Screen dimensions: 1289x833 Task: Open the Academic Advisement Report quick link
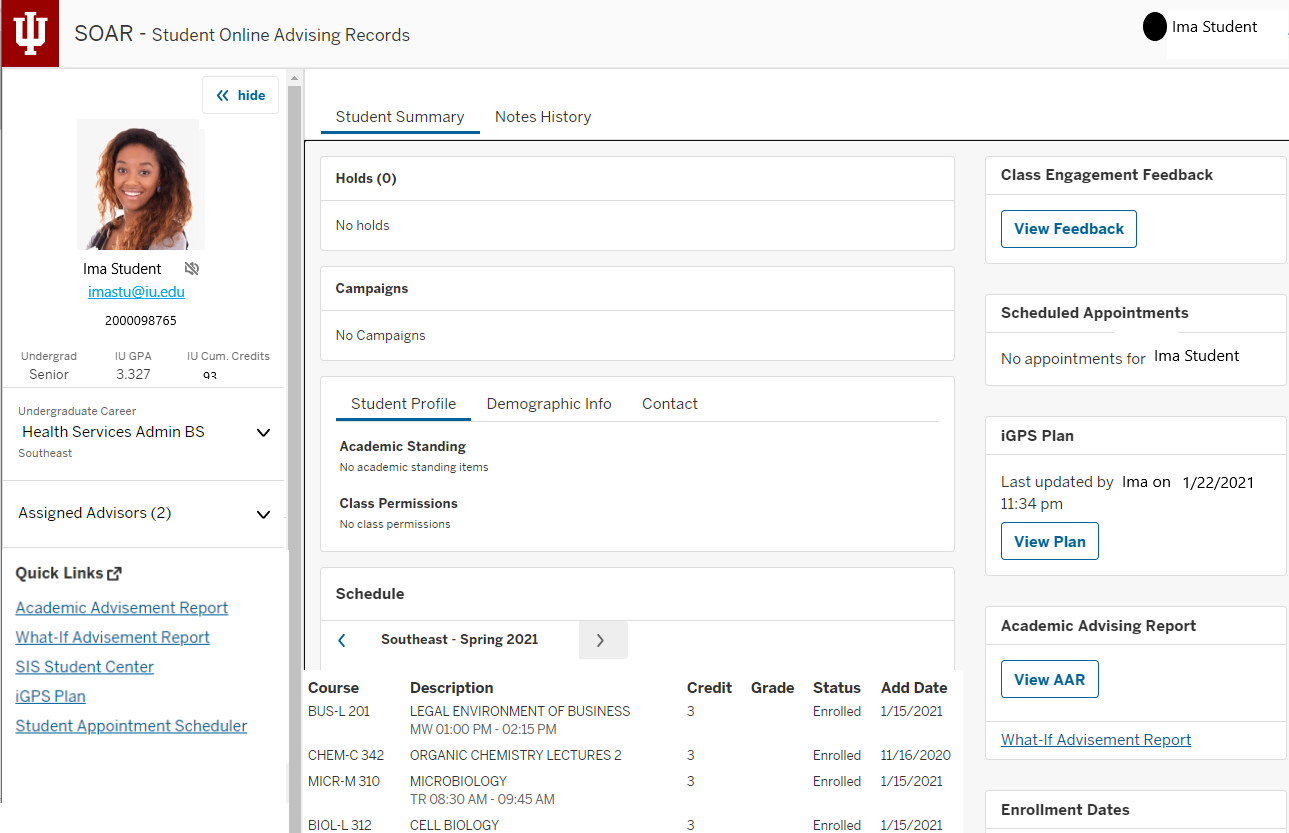pos(122,608)
